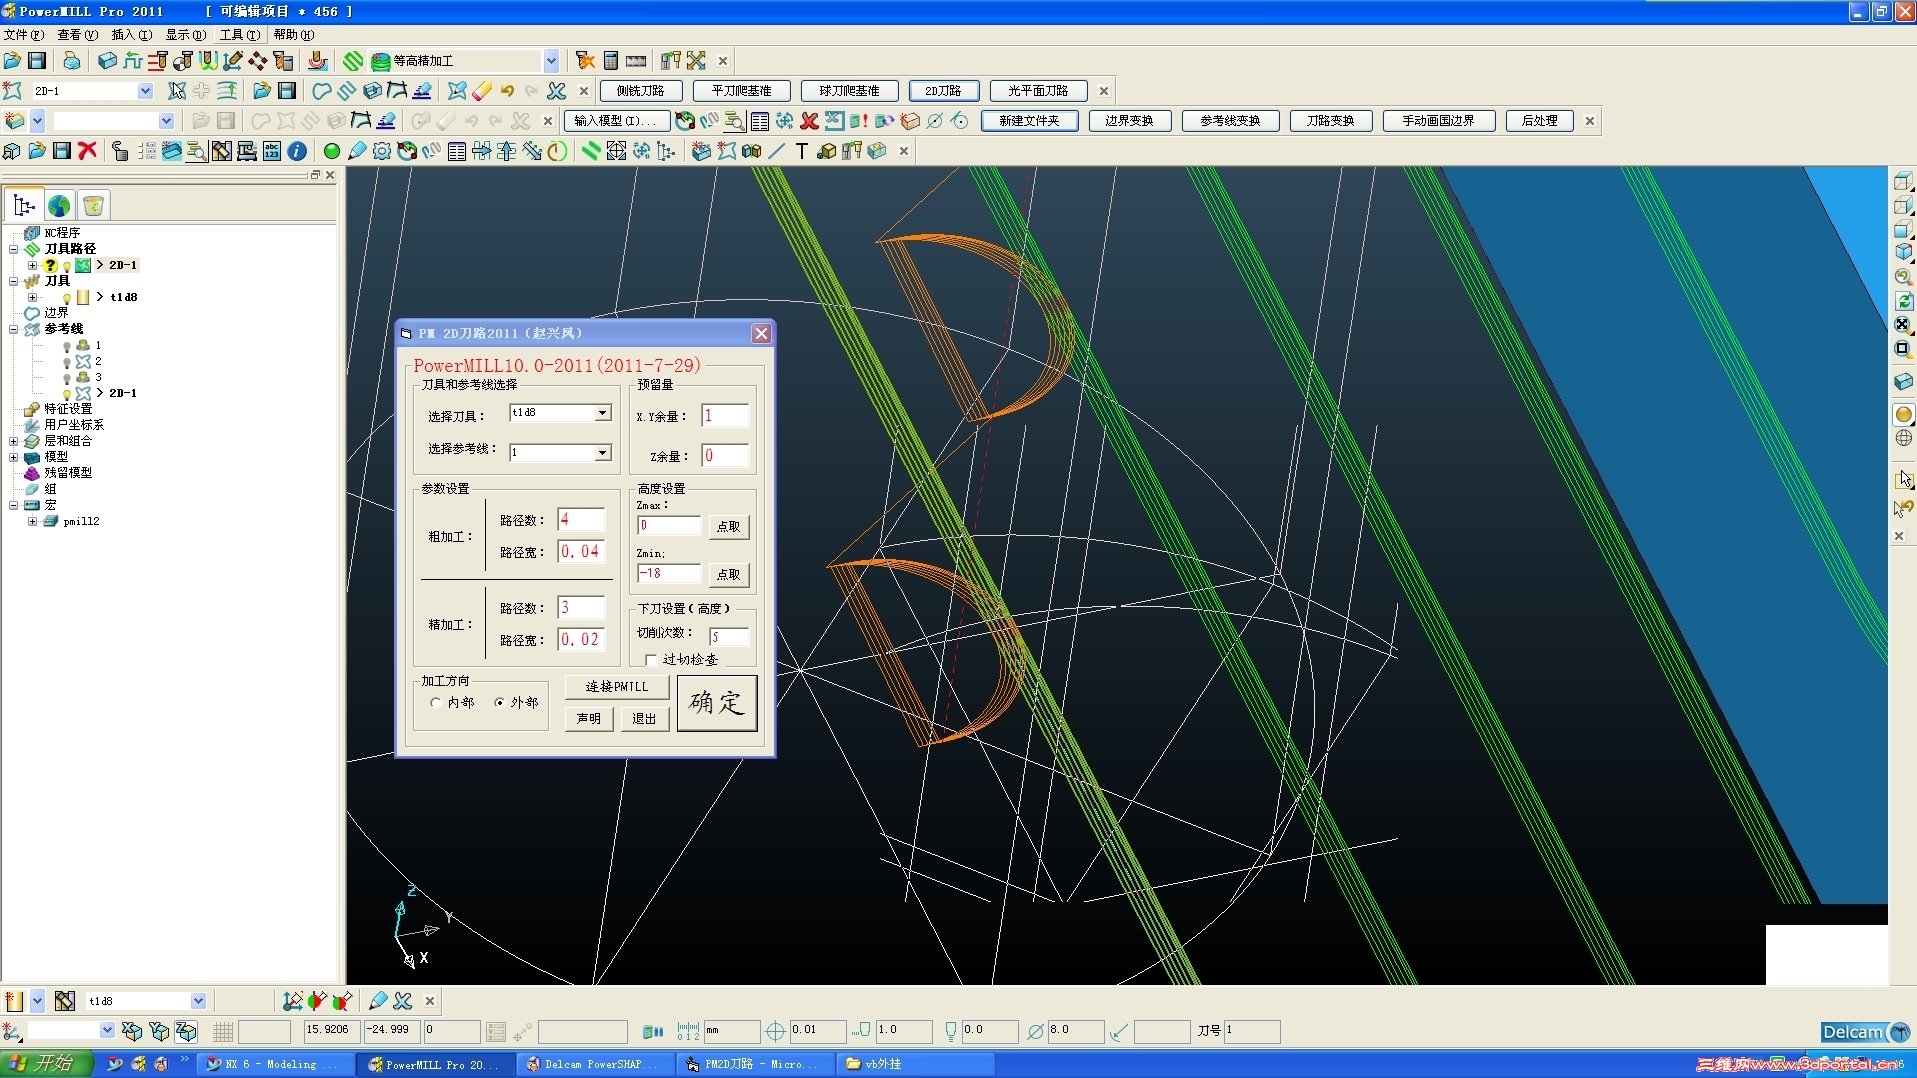This screenshot has width=1917, height=1078.
Task: Click the red X delete icon
Action: tap(88, 151)
